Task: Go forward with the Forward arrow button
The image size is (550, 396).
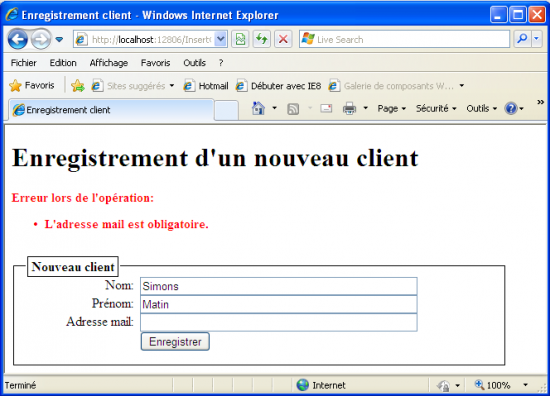Action: [40, 39]
